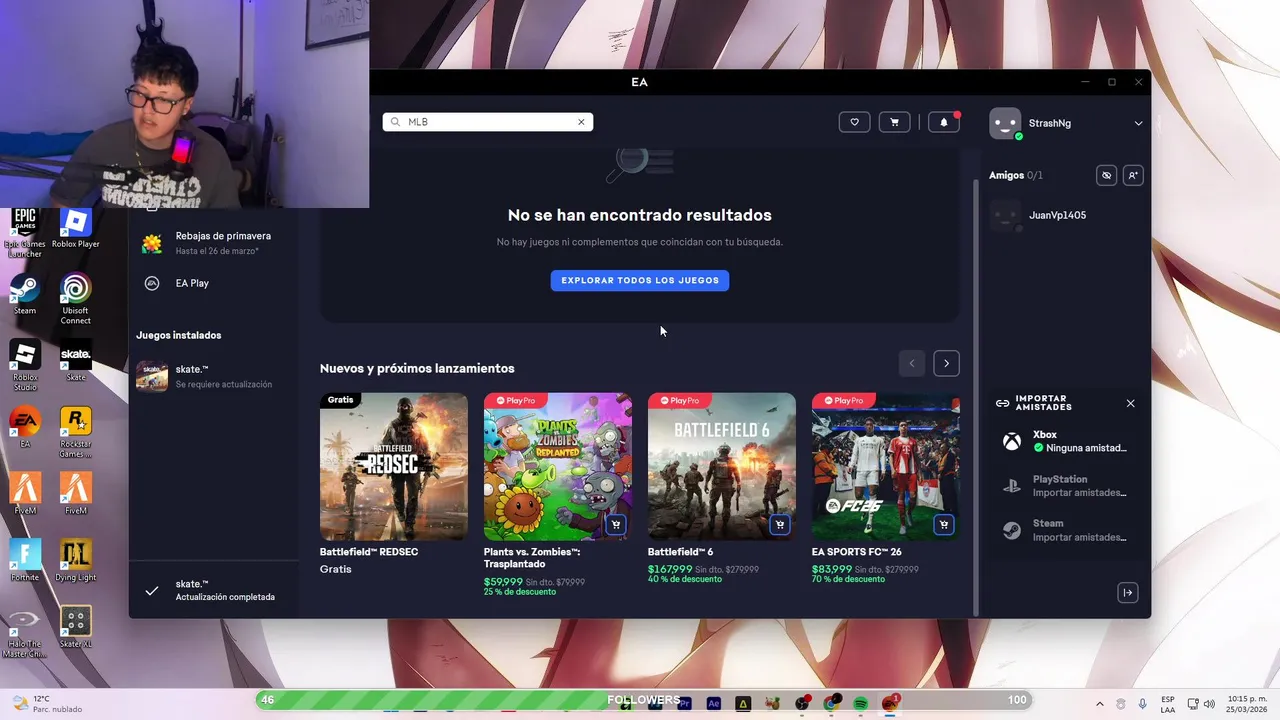Screen dimensions: 1280x720
Task: Open the Plants vs. Zombies Replanted cover
Action: (x=558, y=466)
